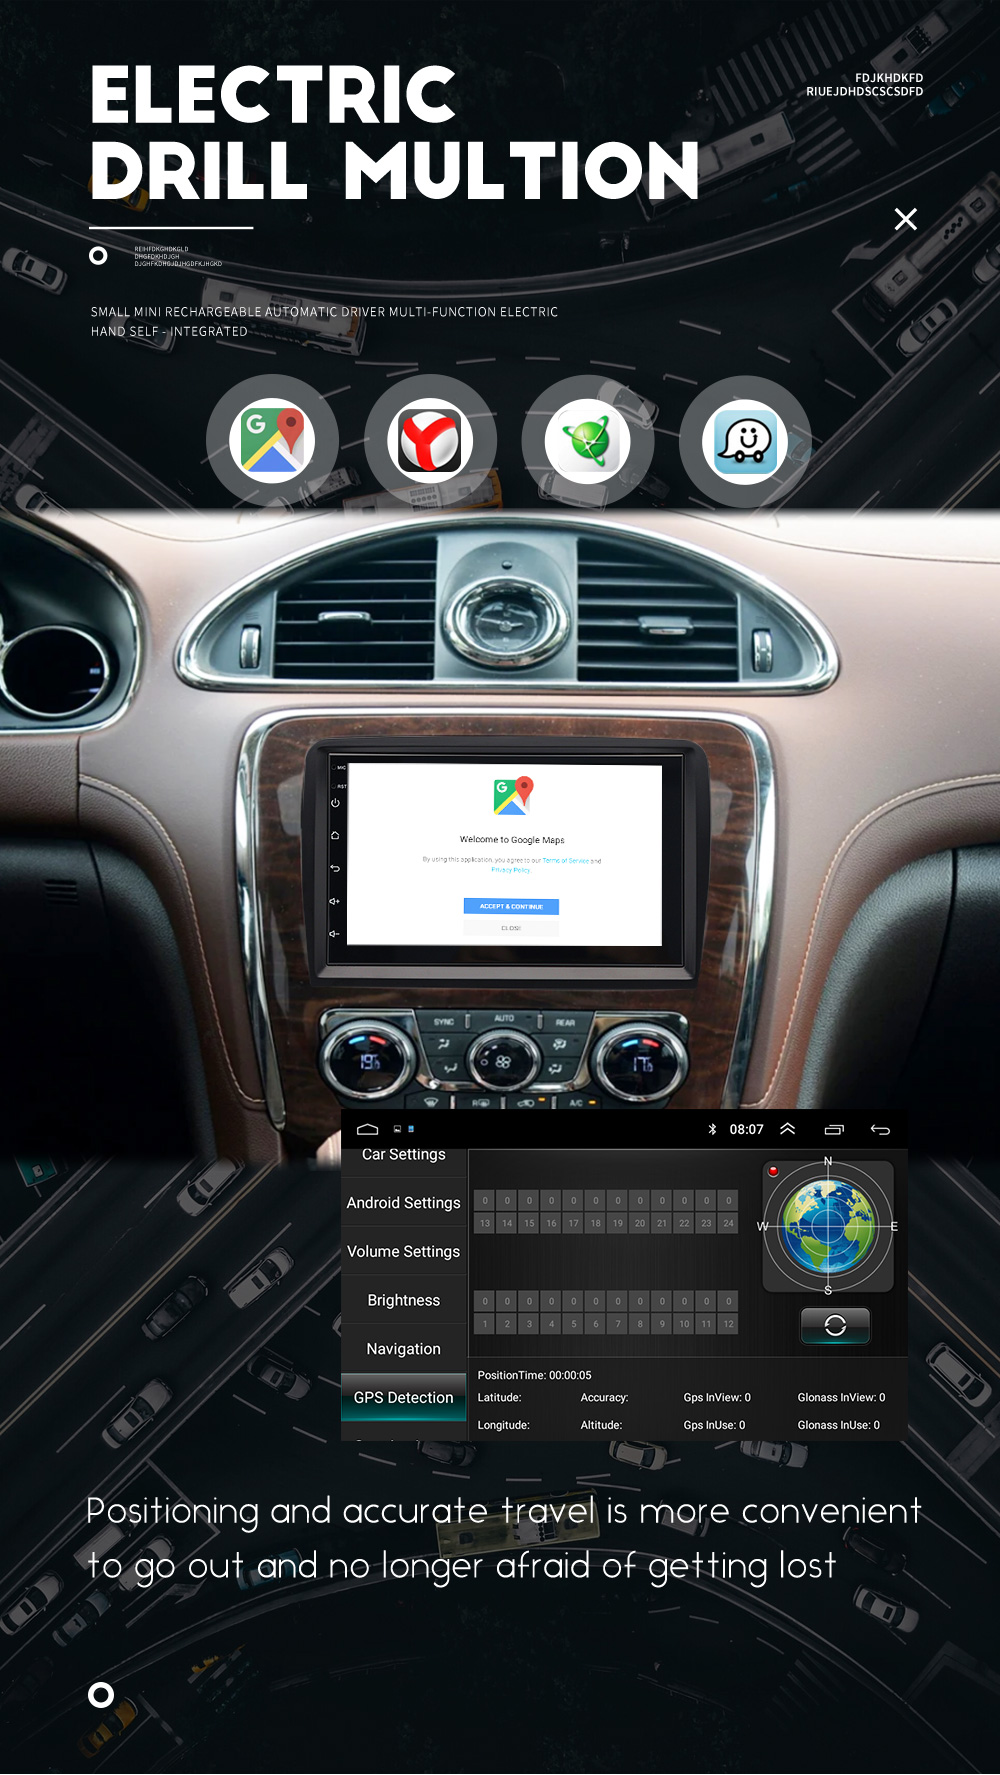Tap the home icon on the head unit bezel
1000x1775 pixels.
click(x=335, y=835)
